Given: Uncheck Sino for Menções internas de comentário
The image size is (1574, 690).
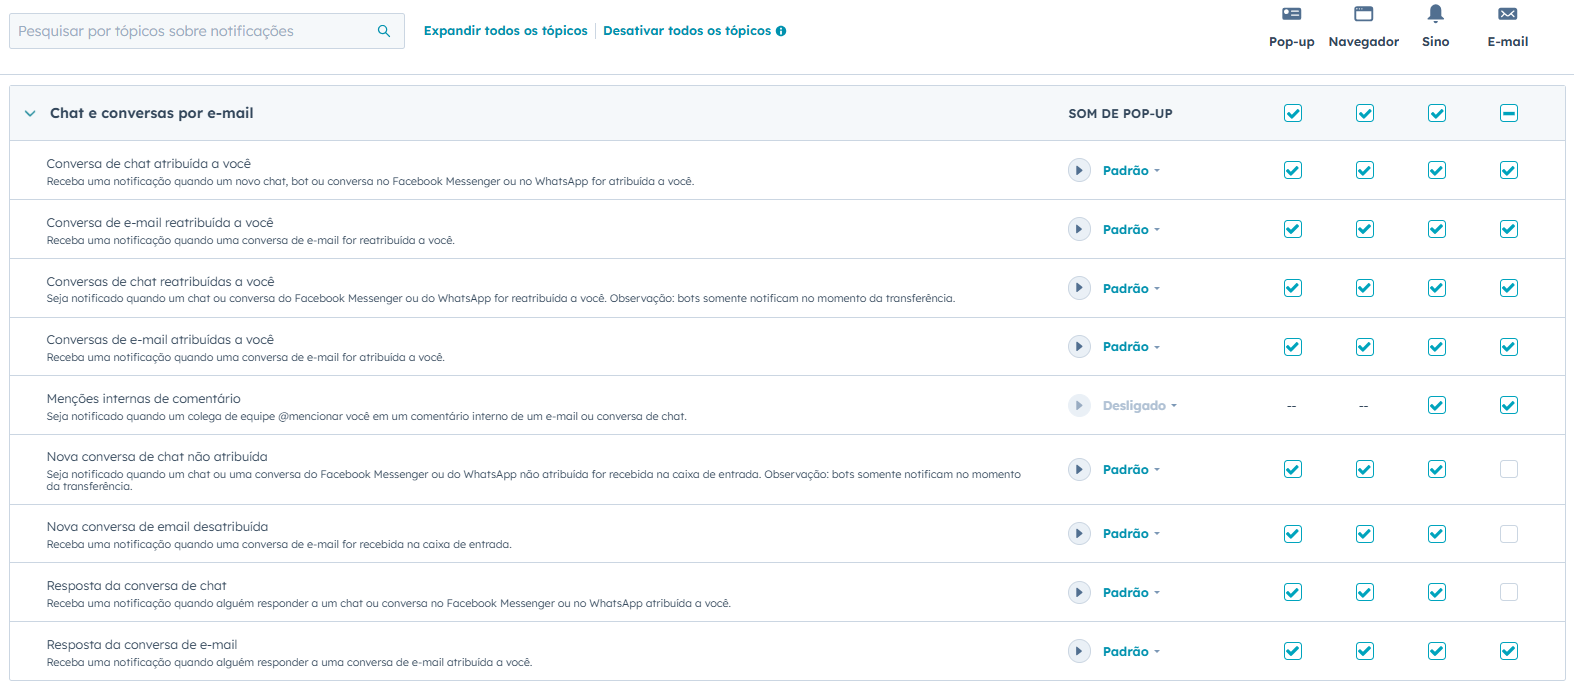Looking at the screenshot, I should (1436, 405).
